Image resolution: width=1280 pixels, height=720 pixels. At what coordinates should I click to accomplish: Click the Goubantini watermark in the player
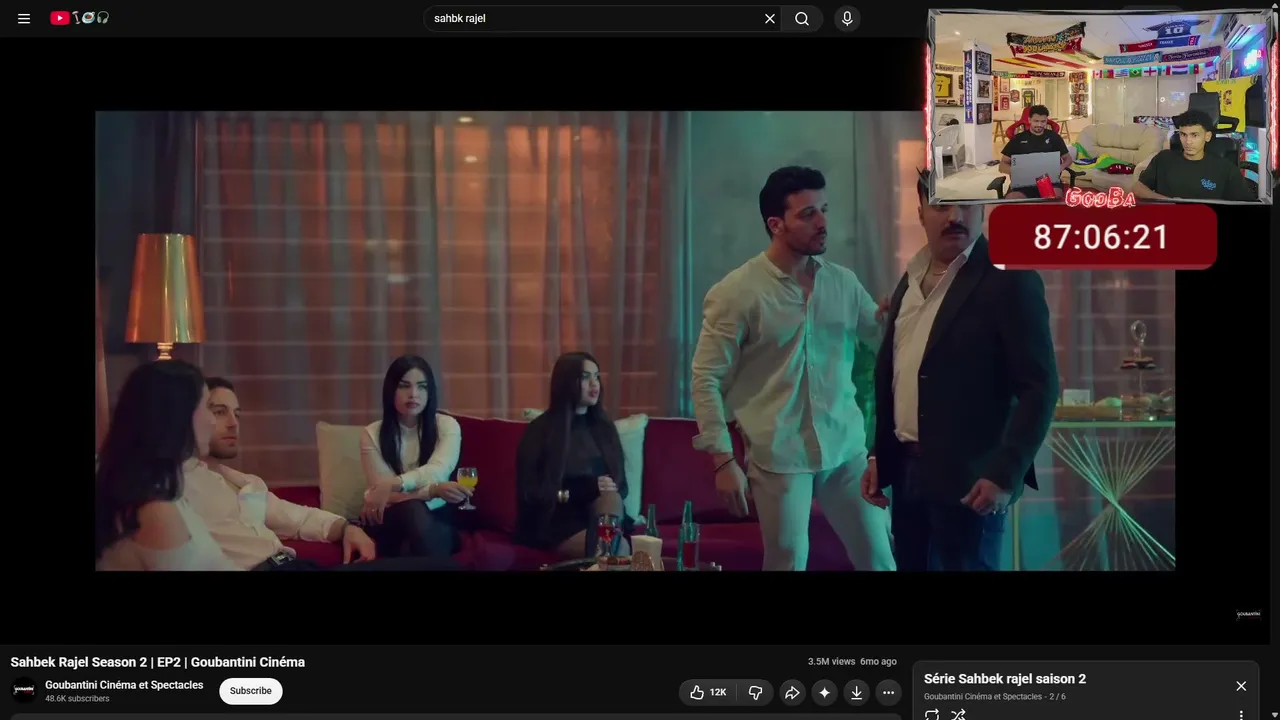[x=1248, y=615]
